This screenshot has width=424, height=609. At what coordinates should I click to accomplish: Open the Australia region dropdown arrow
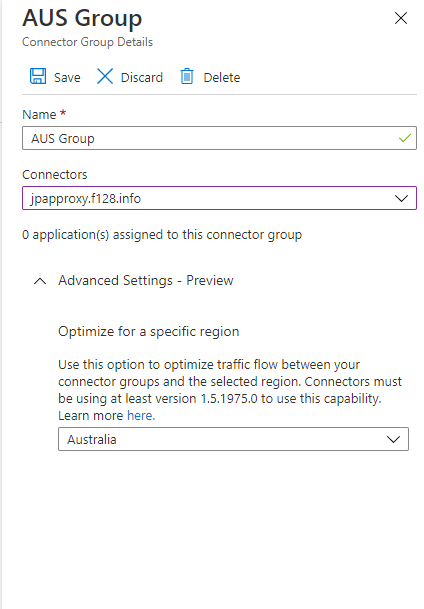[x=393, y=439]
